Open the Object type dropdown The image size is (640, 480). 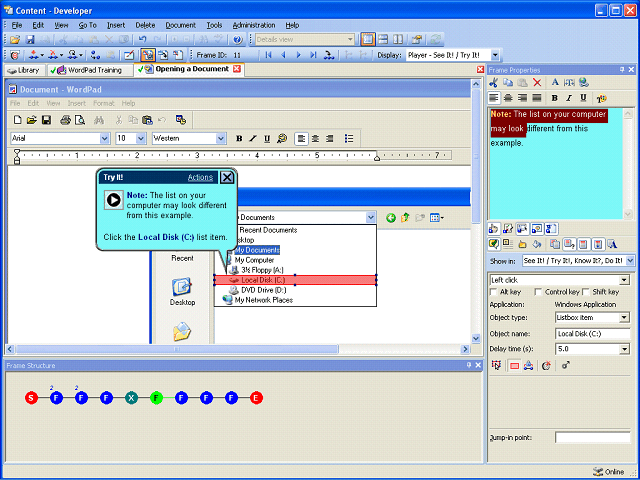click(x=624, y=318)
